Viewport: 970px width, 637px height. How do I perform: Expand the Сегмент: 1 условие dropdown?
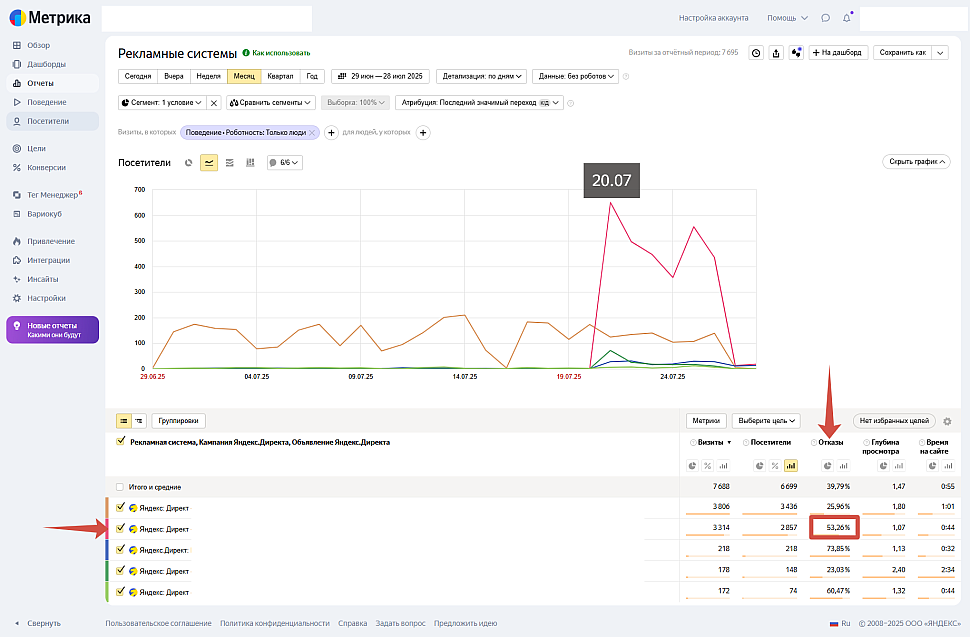[161, 103]
